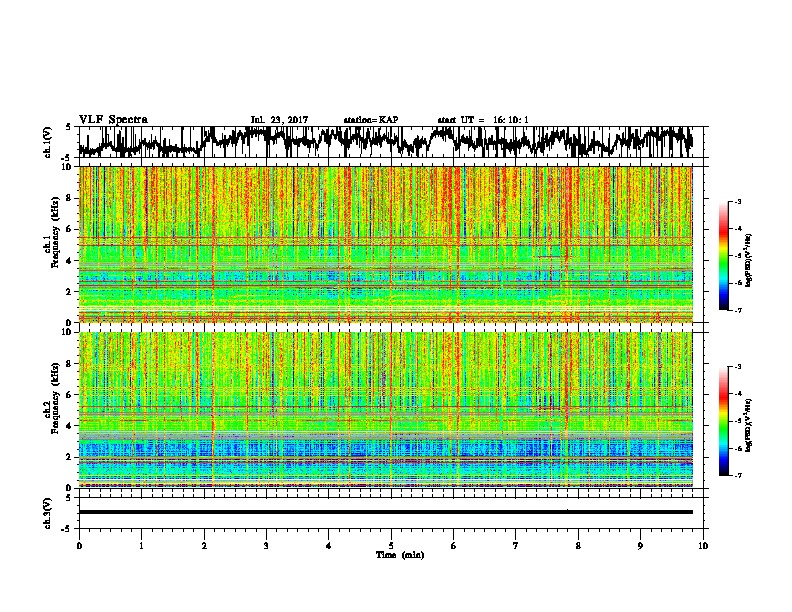The width and height of the screenshot is (792, 612).
Task: Select the "start UT = 16:10:1" header text
Action: 483,120
